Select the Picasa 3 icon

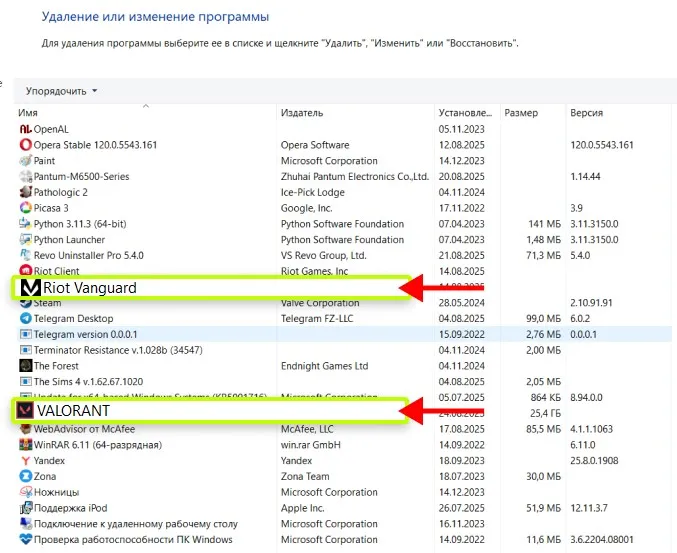click(x=25, y=208)
